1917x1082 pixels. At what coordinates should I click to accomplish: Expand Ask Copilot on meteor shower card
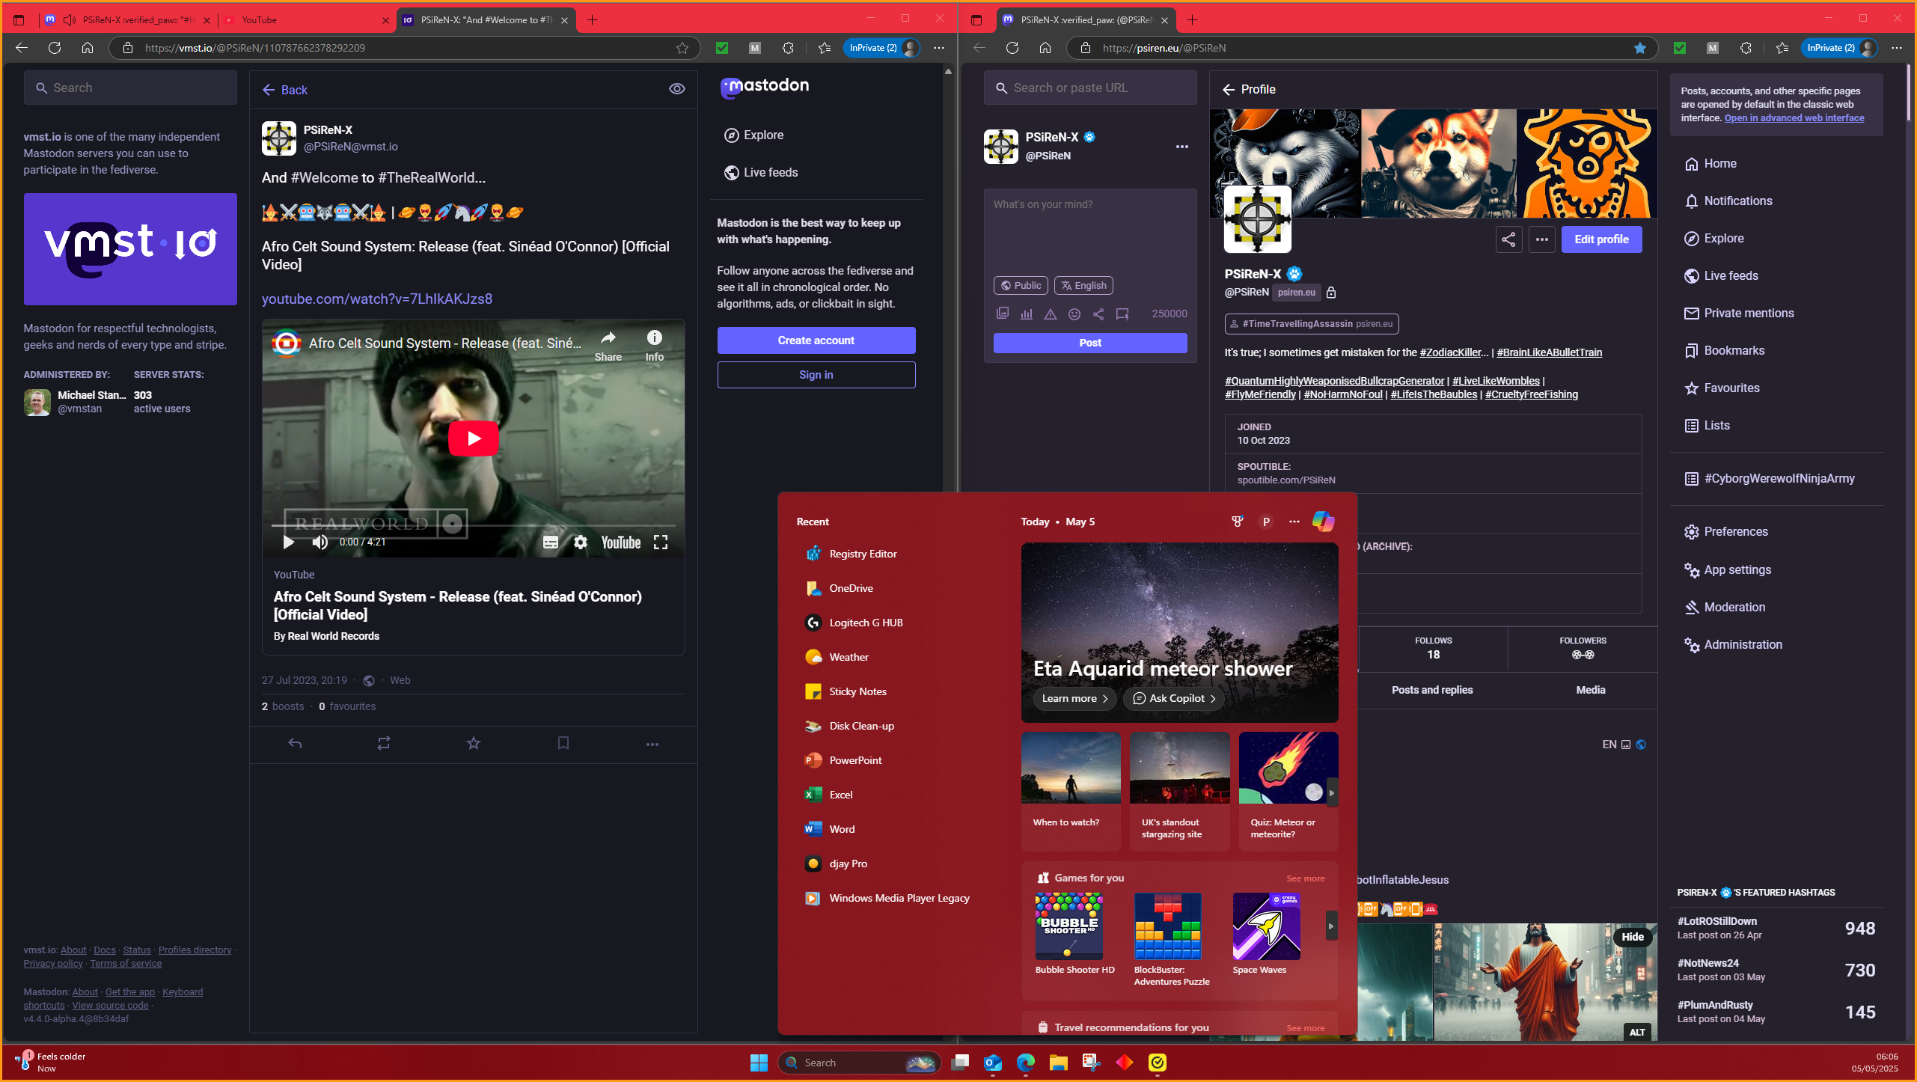point(1174,698)
